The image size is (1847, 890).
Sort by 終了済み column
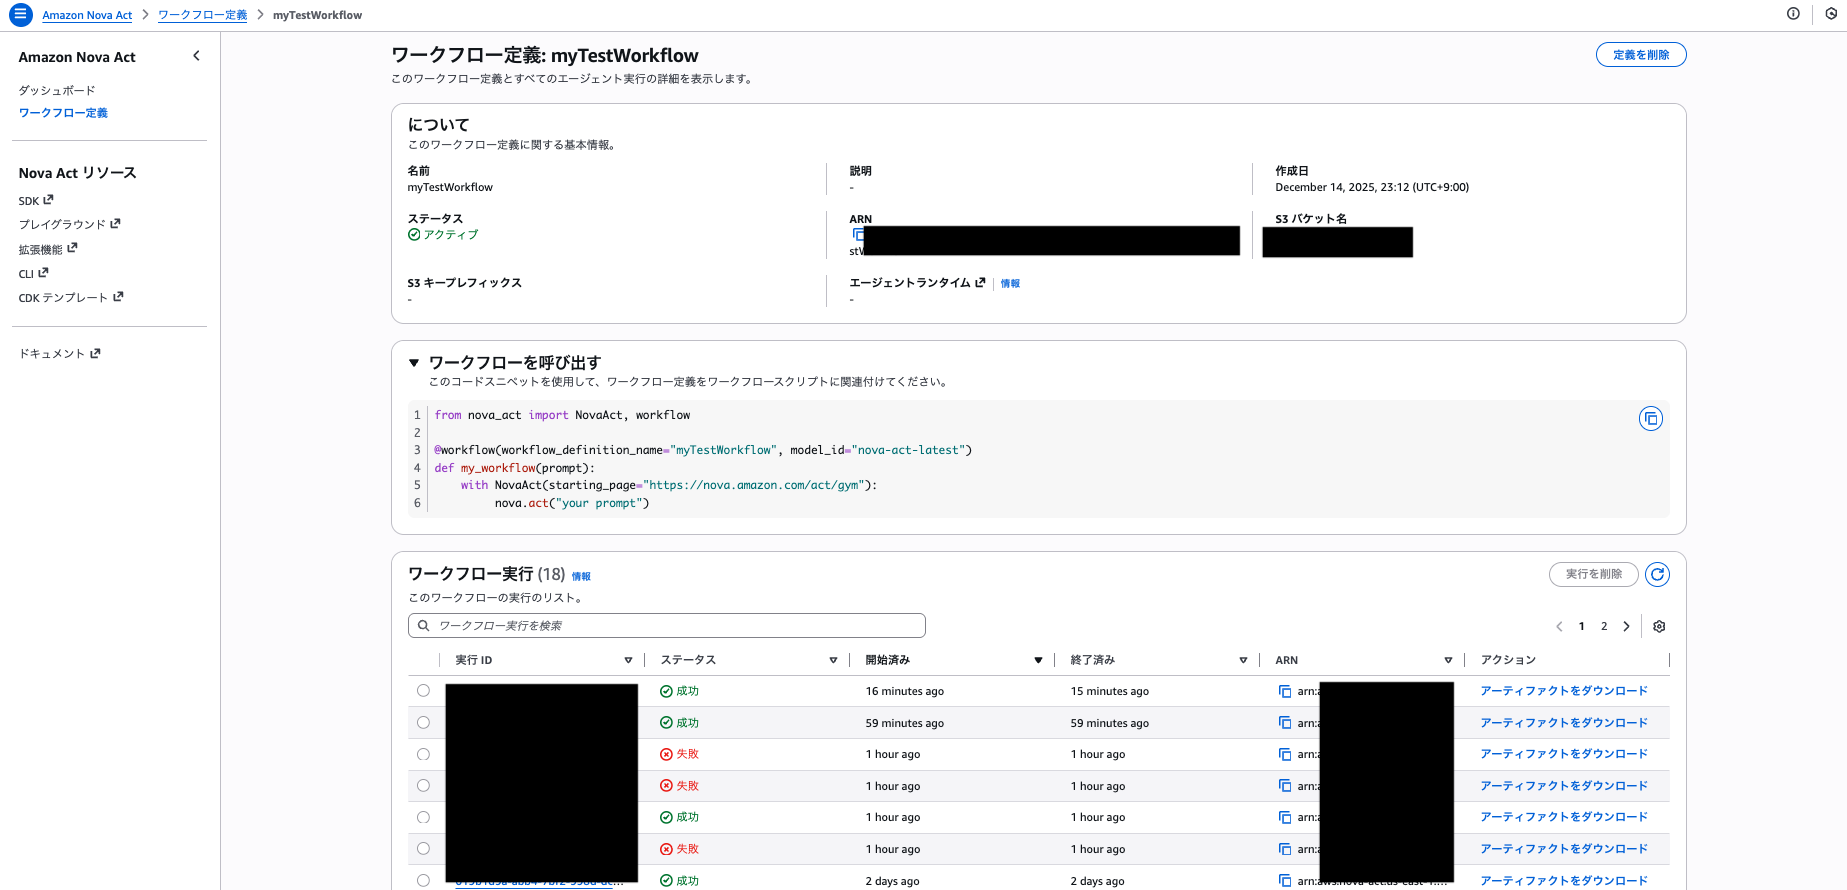1243,660
